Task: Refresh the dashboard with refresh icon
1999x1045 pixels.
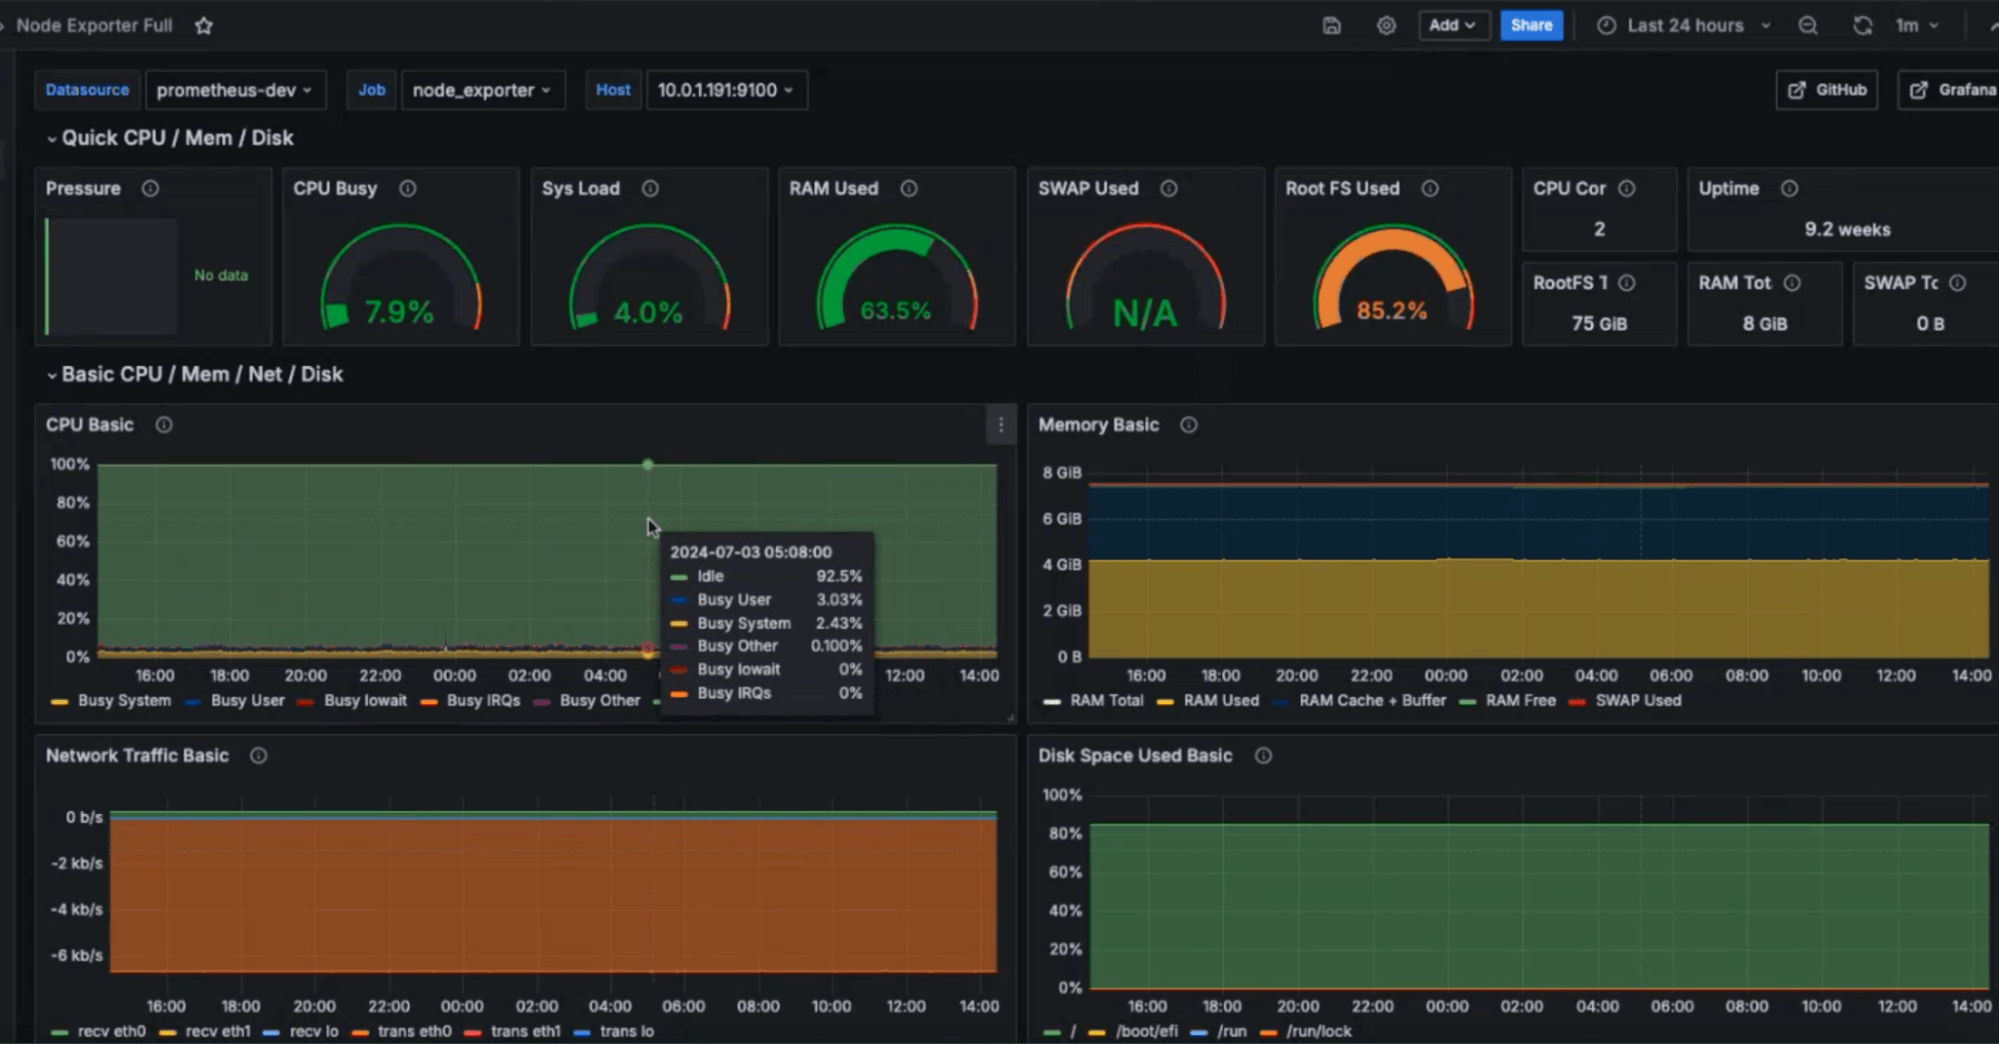Action: (1862, 26)
